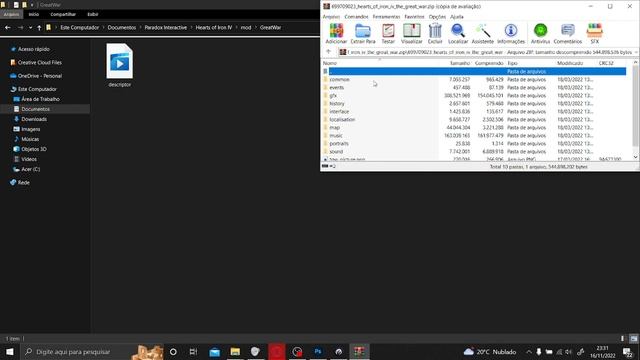Viewport: 640px width, 360px height.
Task: Open Área de Trabalho in sidebar
Action: (40, 99)
